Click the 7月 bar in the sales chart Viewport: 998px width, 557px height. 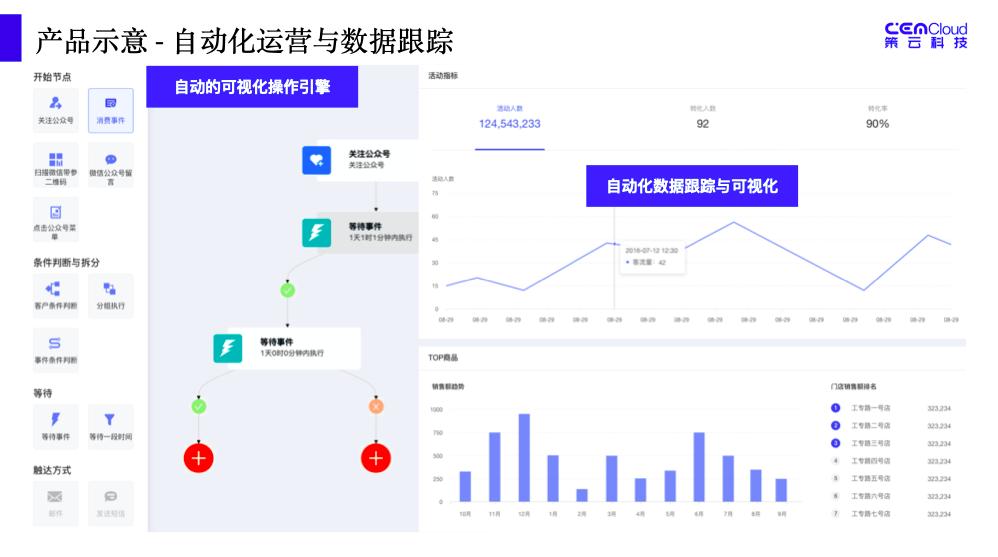point(728,479)
